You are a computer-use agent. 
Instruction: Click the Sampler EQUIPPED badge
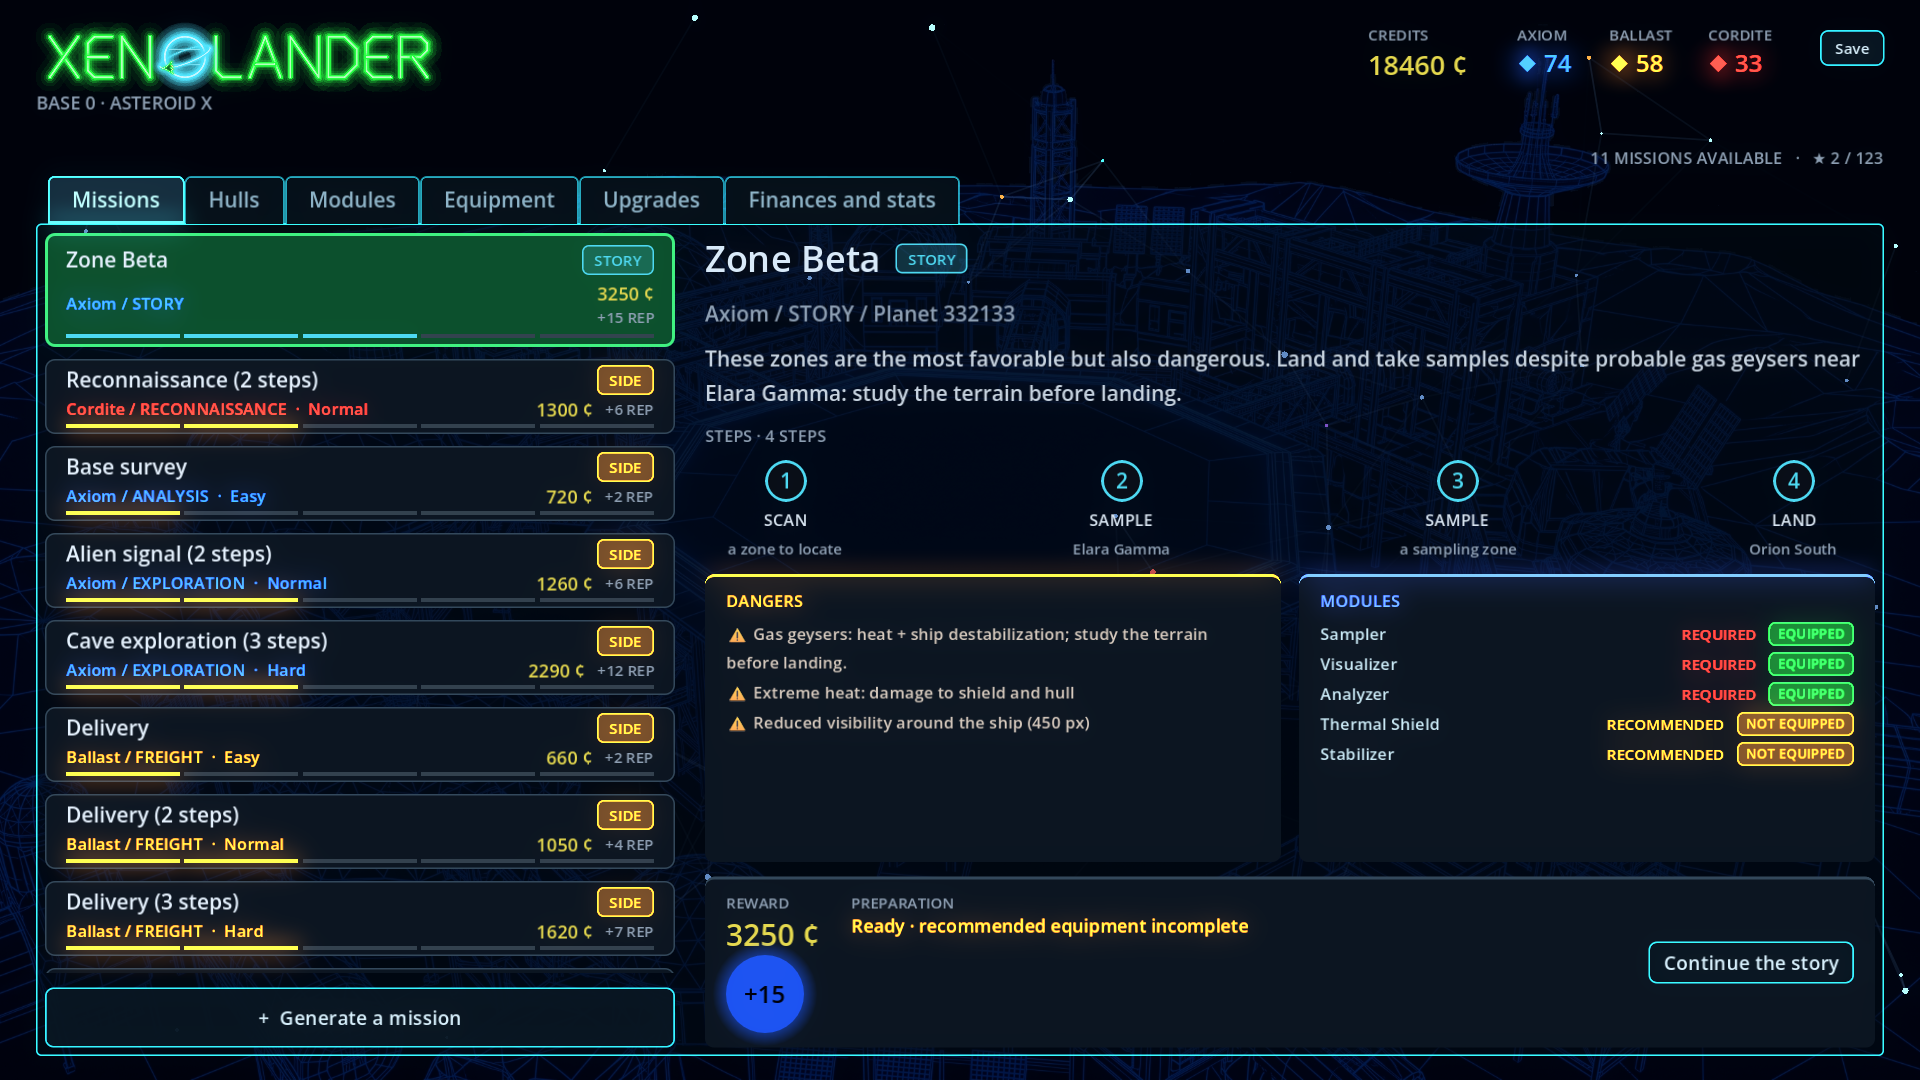(1811, 634)
